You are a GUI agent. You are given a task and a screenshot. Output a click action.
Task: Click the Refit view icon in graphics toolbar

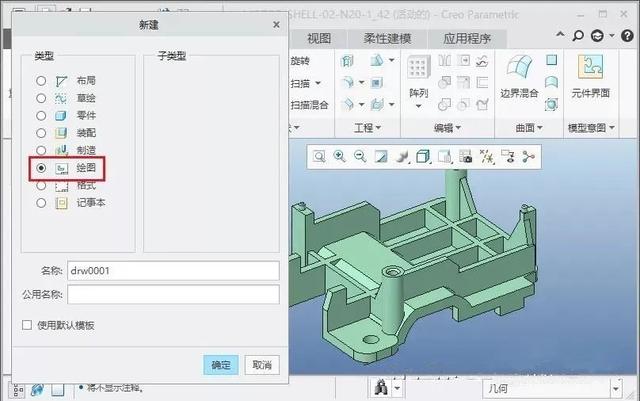[x=319, y=156]
